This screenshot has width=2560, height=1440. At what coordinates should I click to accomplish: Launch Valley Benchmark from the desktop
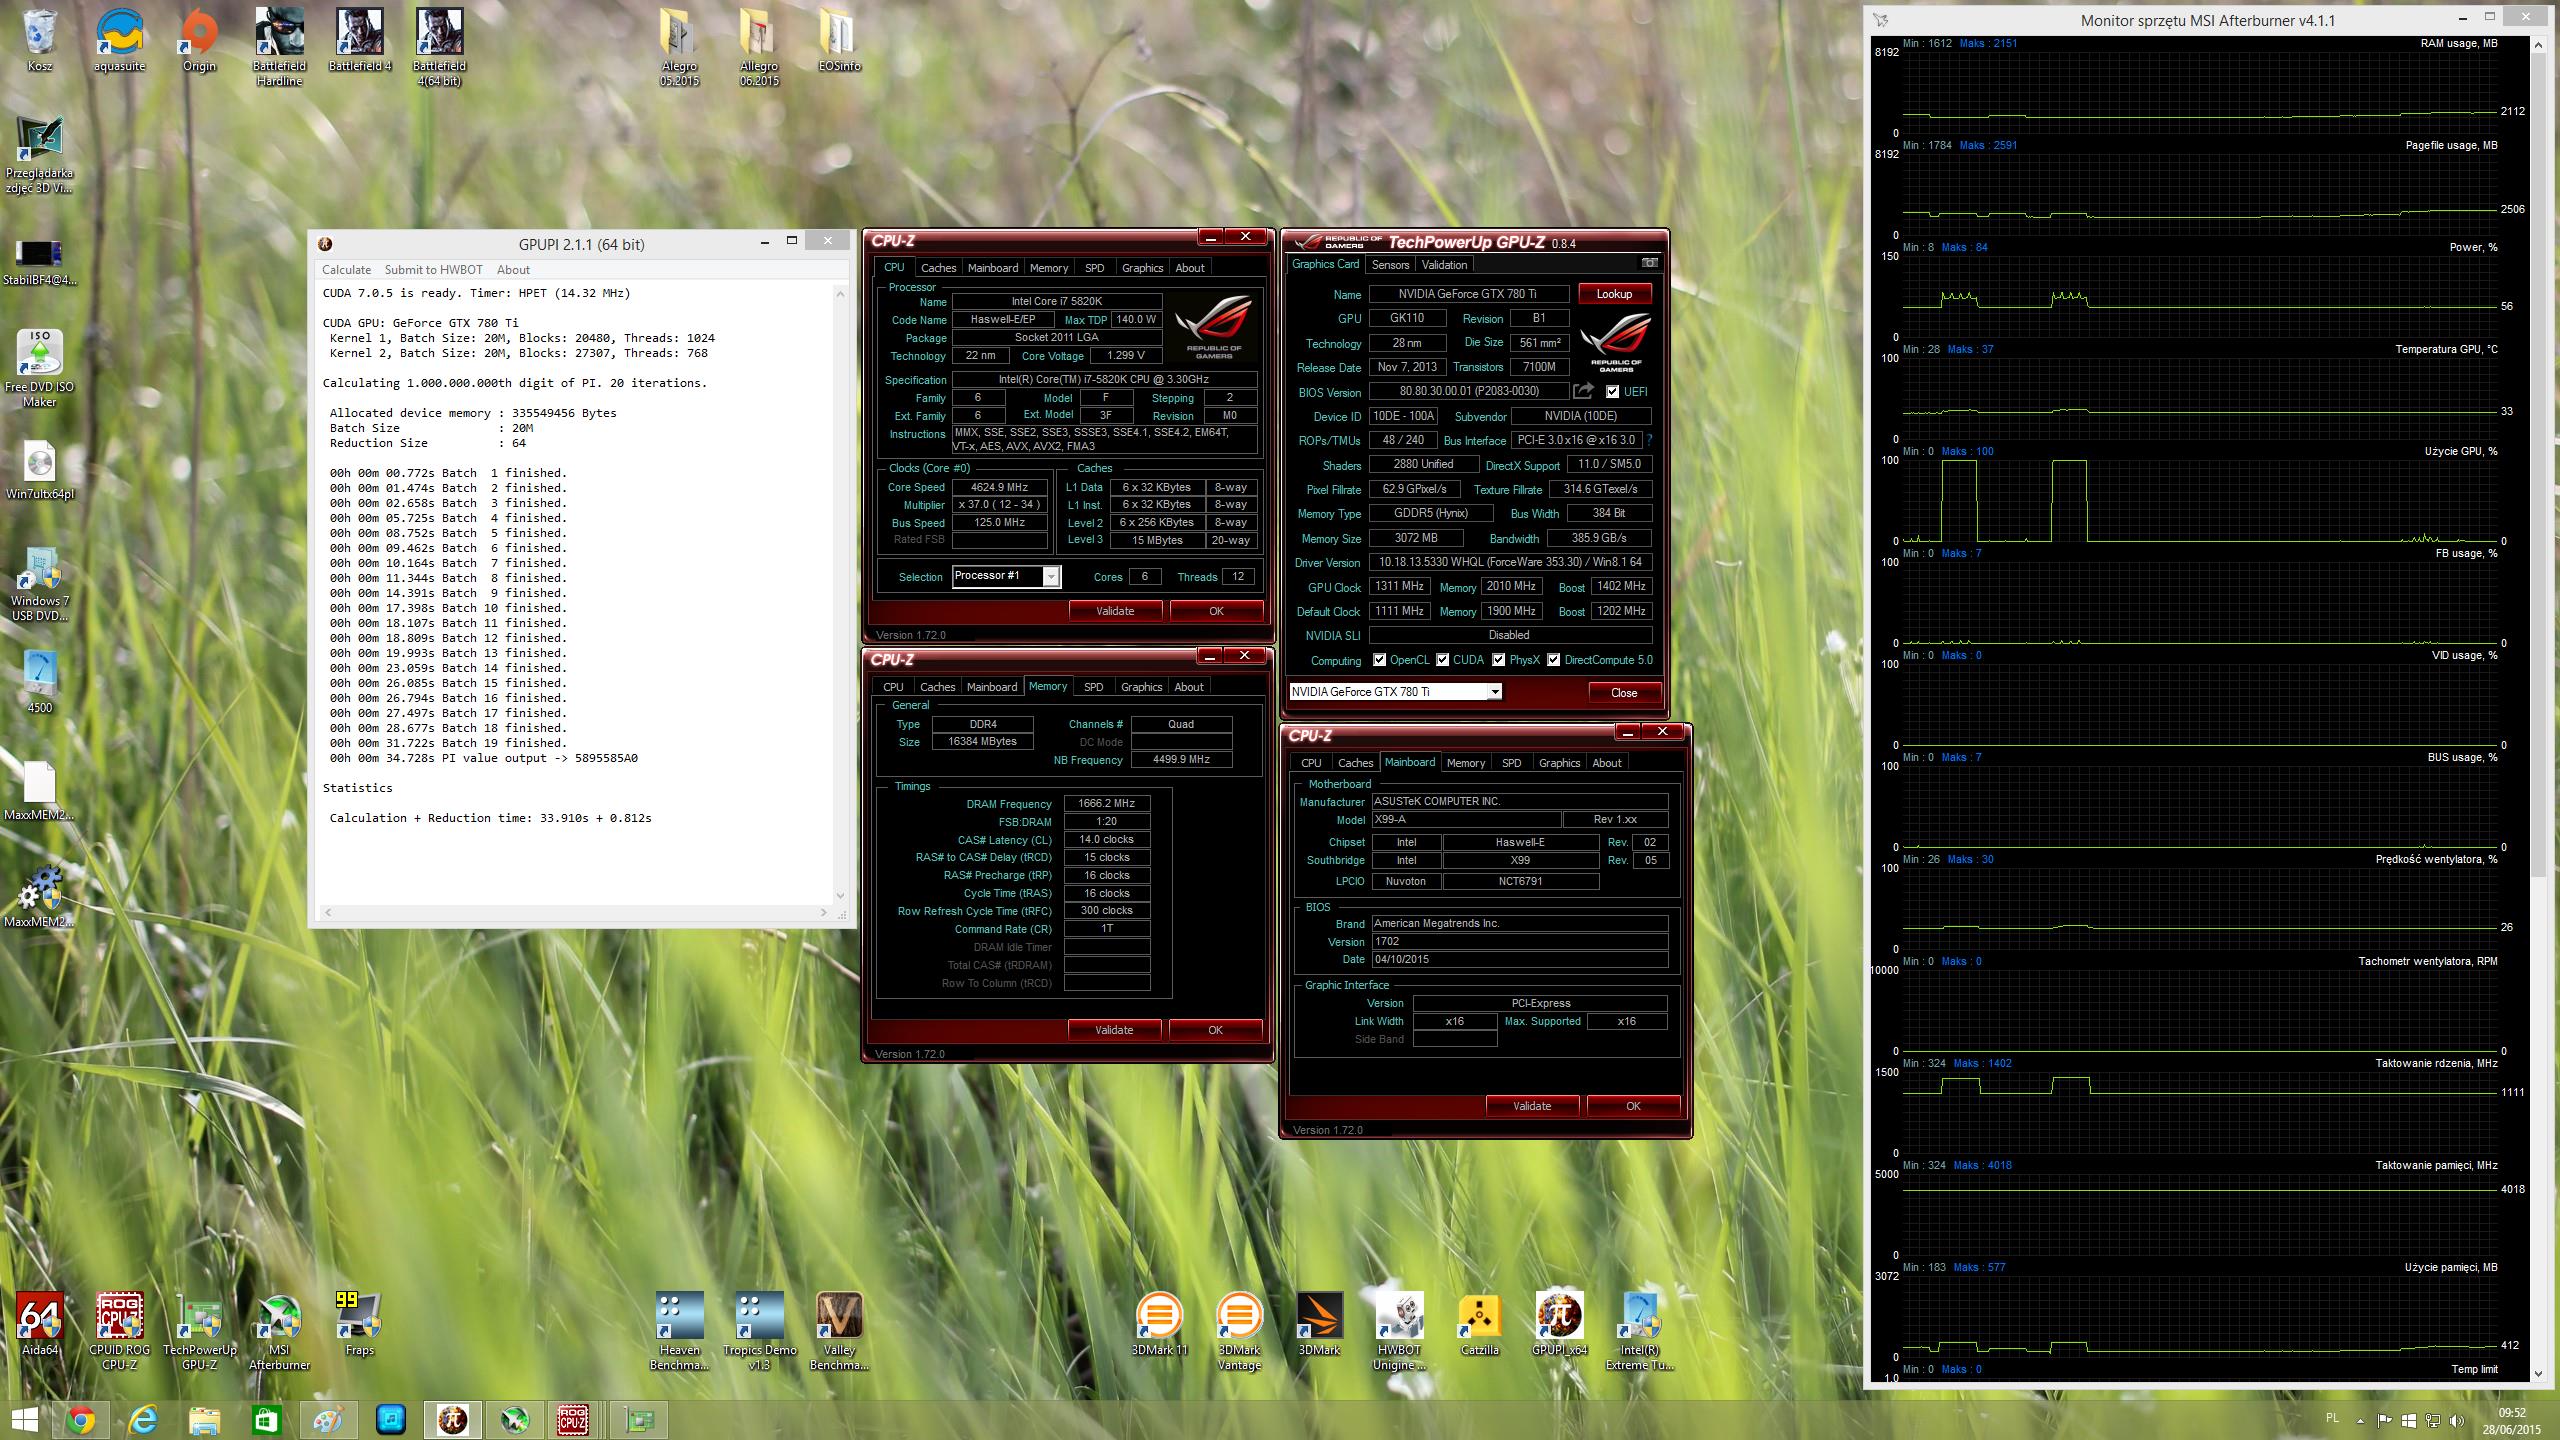coord(839,1331)
